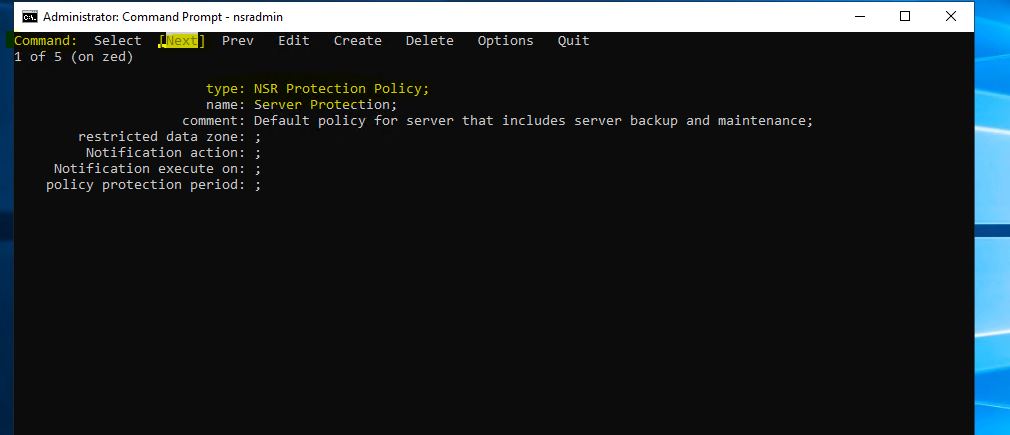
Task: Click the Command Prompt title bar icon
Action: (30, 16)
